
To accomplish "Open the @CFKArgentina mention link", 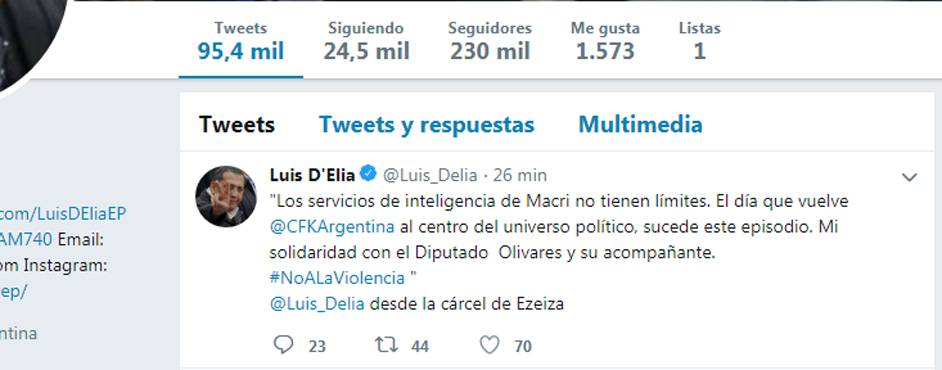I will pos(332,227).
